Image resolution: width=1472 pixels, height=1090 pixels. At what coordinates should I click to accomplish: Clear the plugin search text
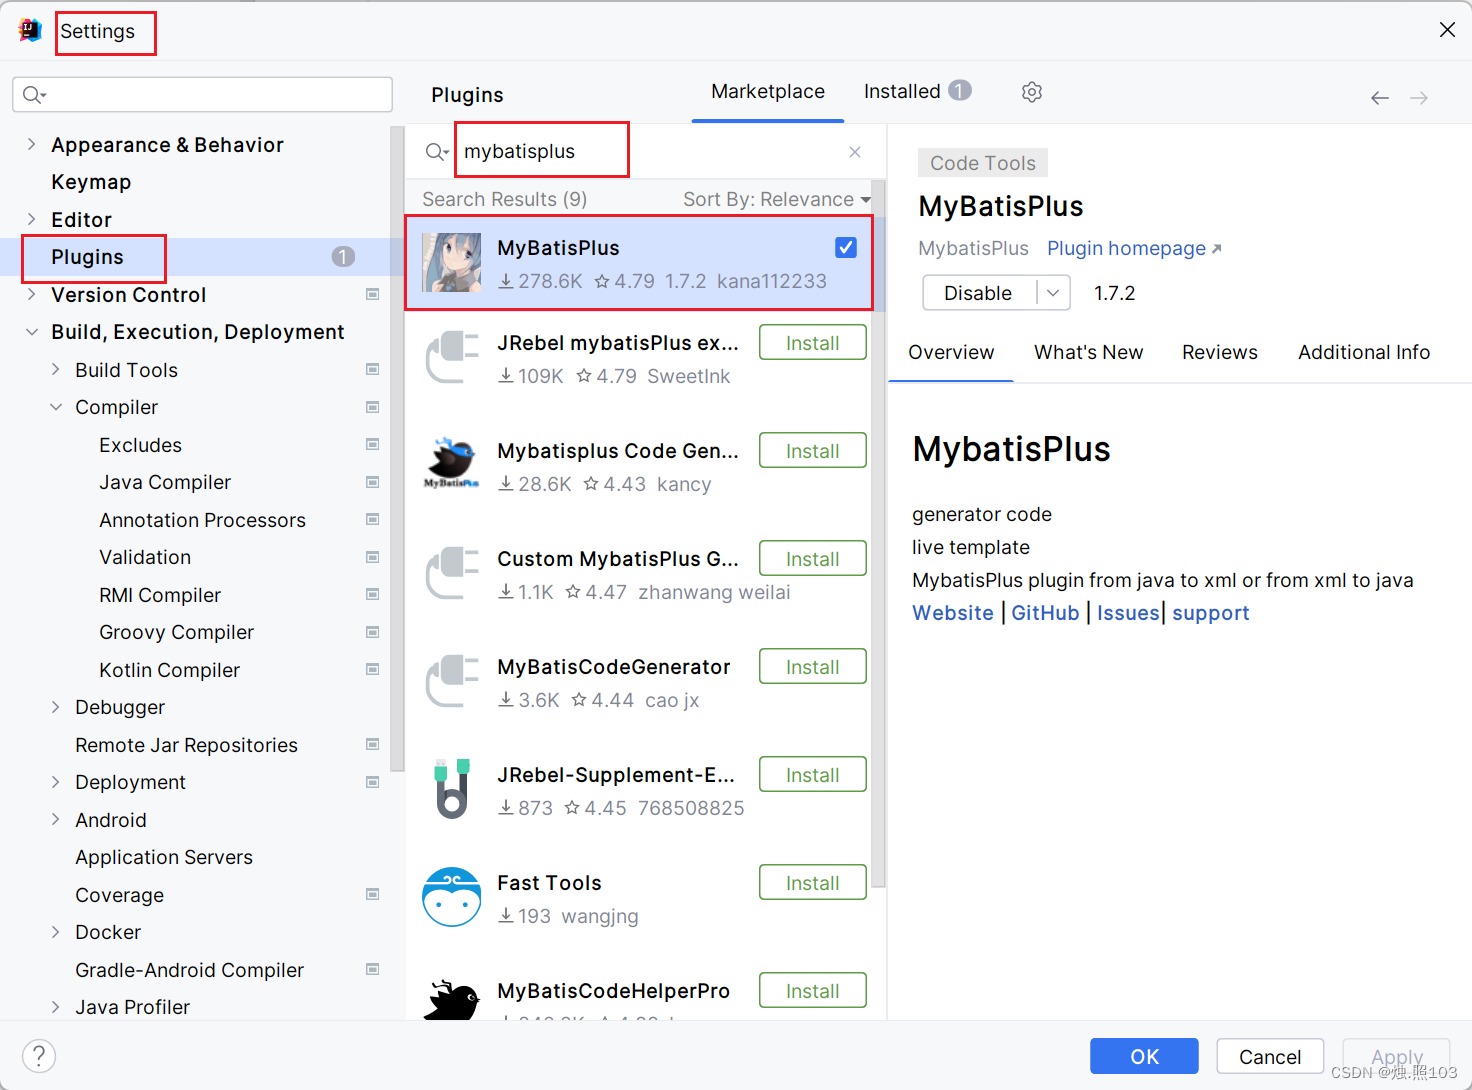pyautogui.click(x=855, y=152)
